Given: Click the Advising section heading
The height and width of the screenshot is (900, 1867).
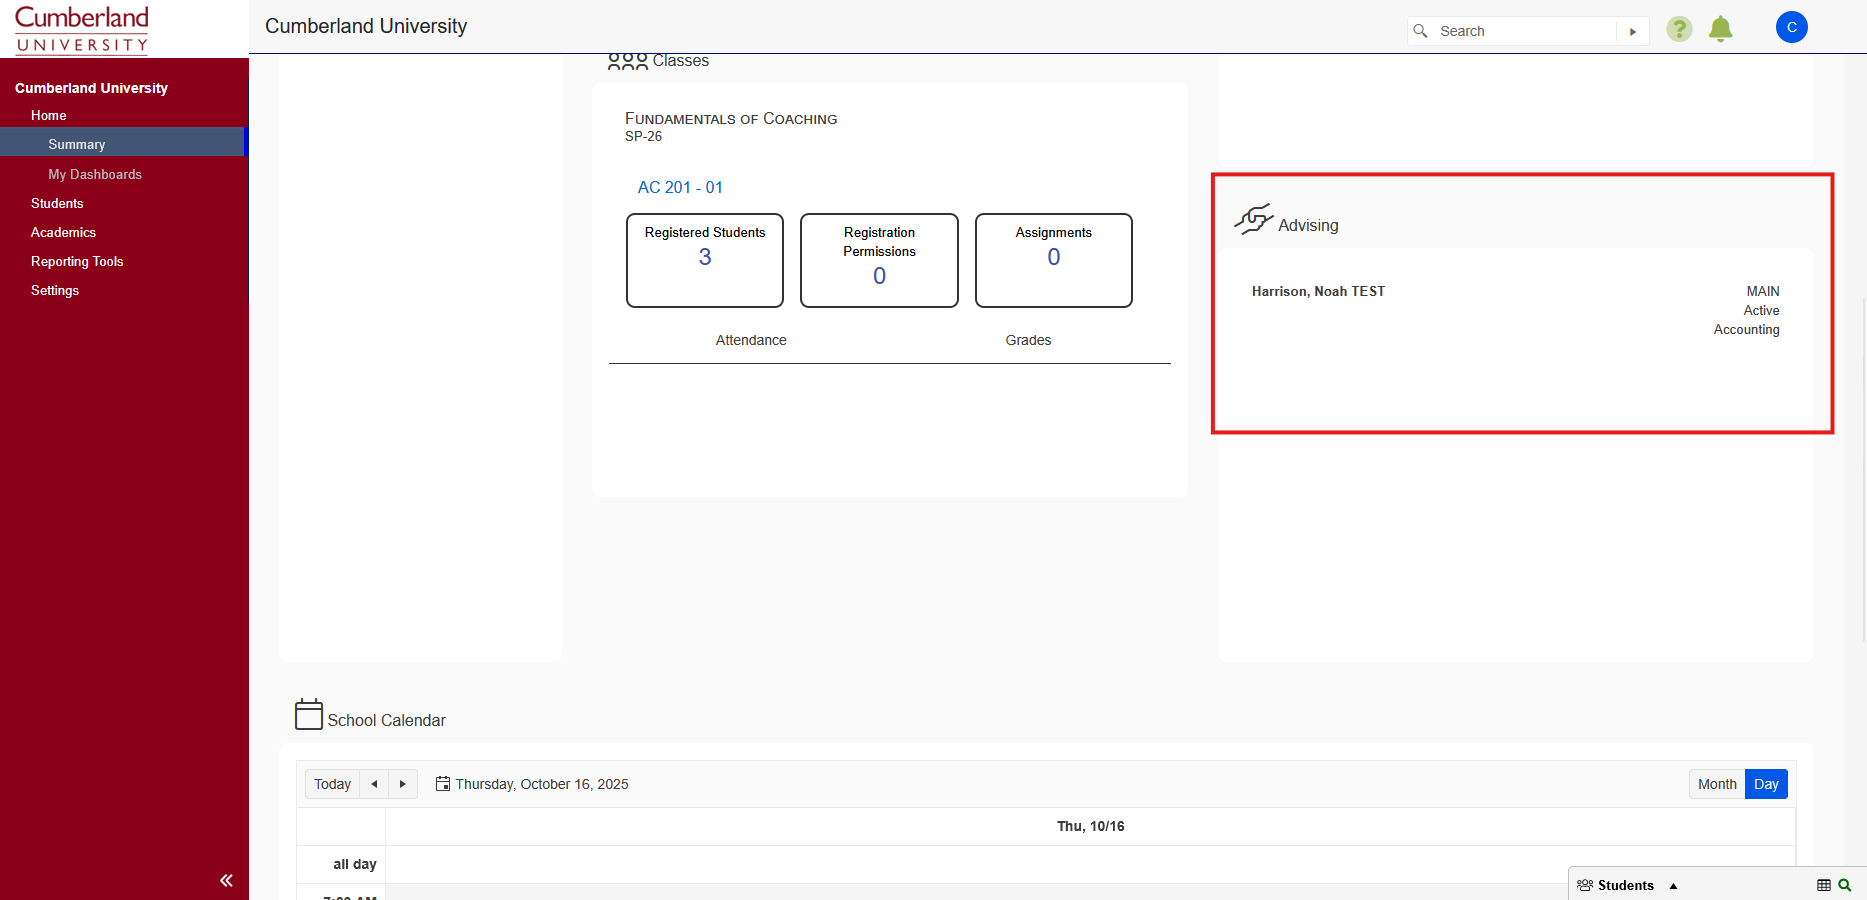Looking at the screenshot, I should pyautogui.click(x=1308, y=226).
